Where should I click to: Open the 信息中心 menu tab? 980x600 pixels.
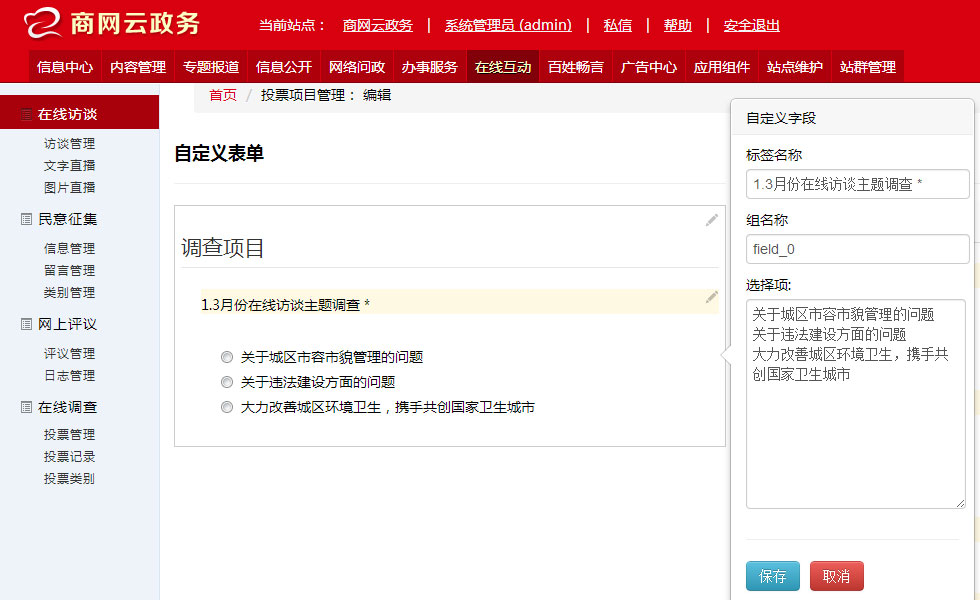pos(65,66)
